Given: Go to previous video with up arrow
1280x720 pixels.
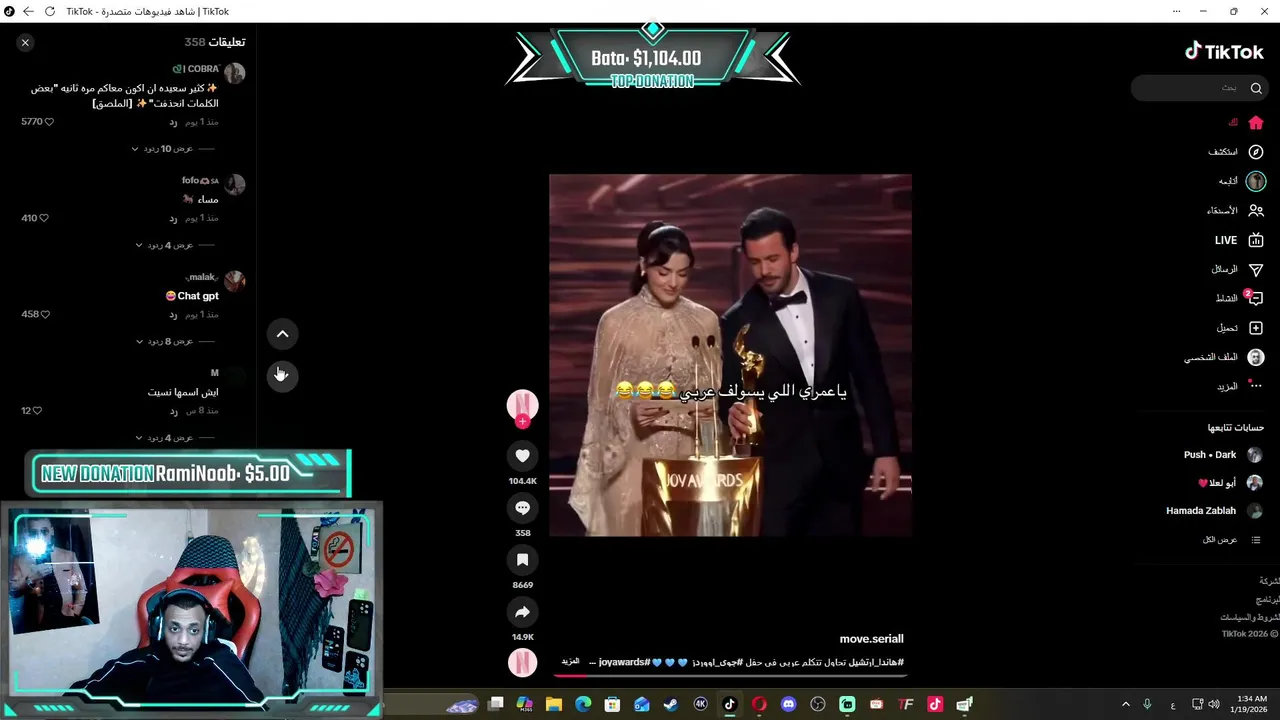Looking at the screenshot, I should [282, 334].
